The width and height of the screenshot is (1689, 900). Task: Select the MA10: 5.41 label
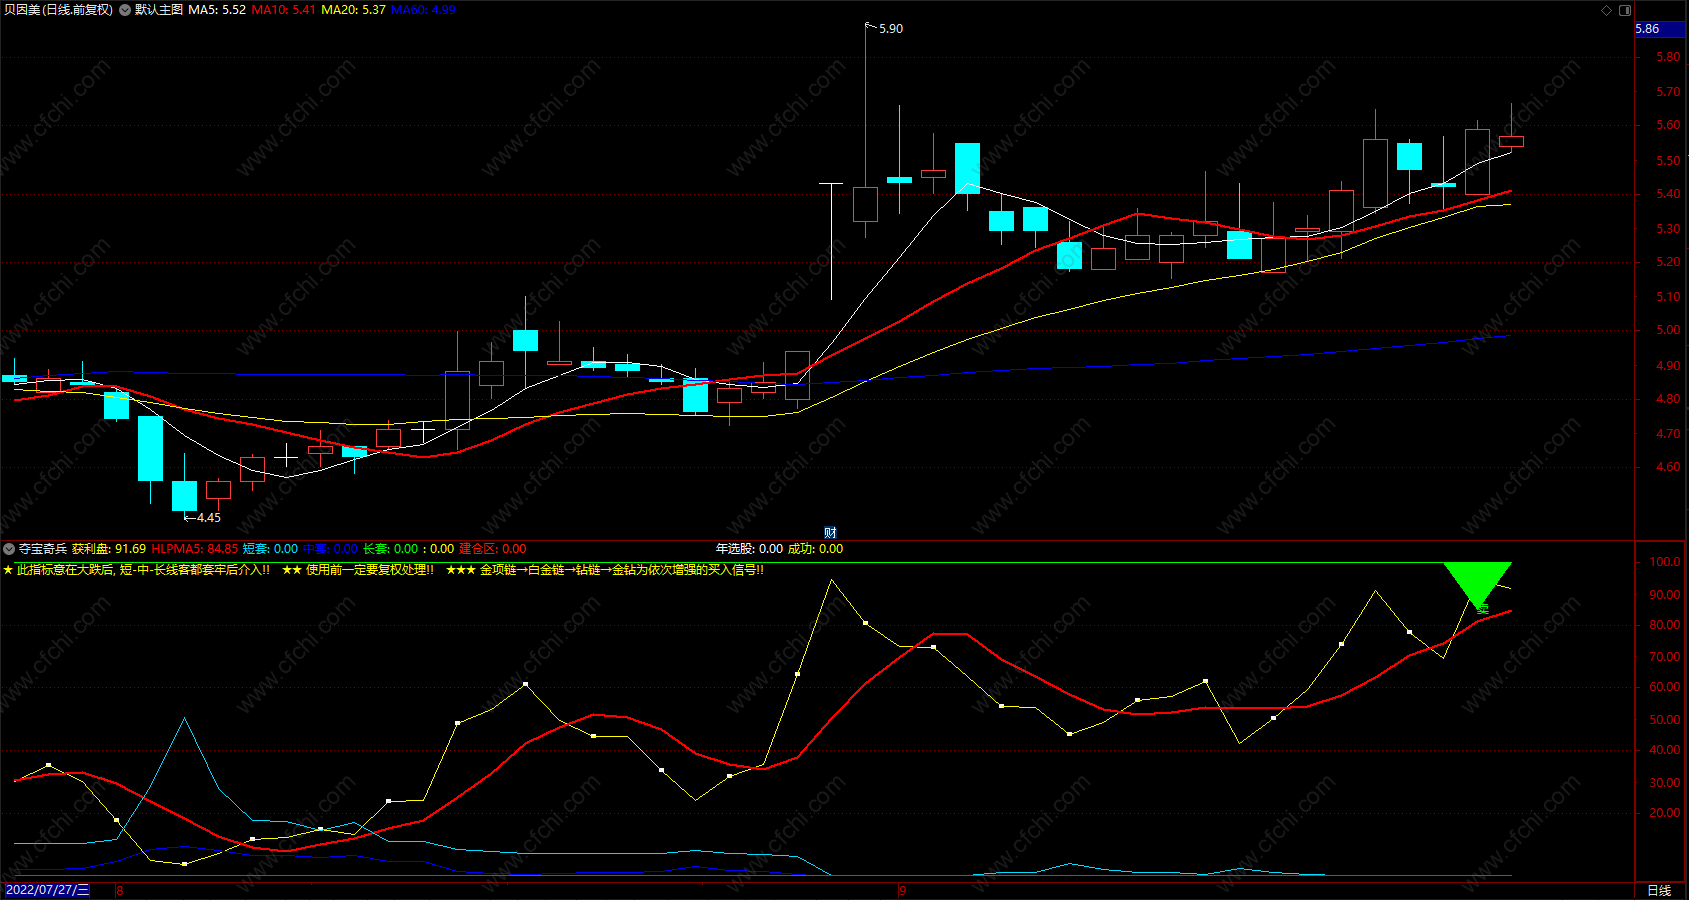[x=283, y=10]
